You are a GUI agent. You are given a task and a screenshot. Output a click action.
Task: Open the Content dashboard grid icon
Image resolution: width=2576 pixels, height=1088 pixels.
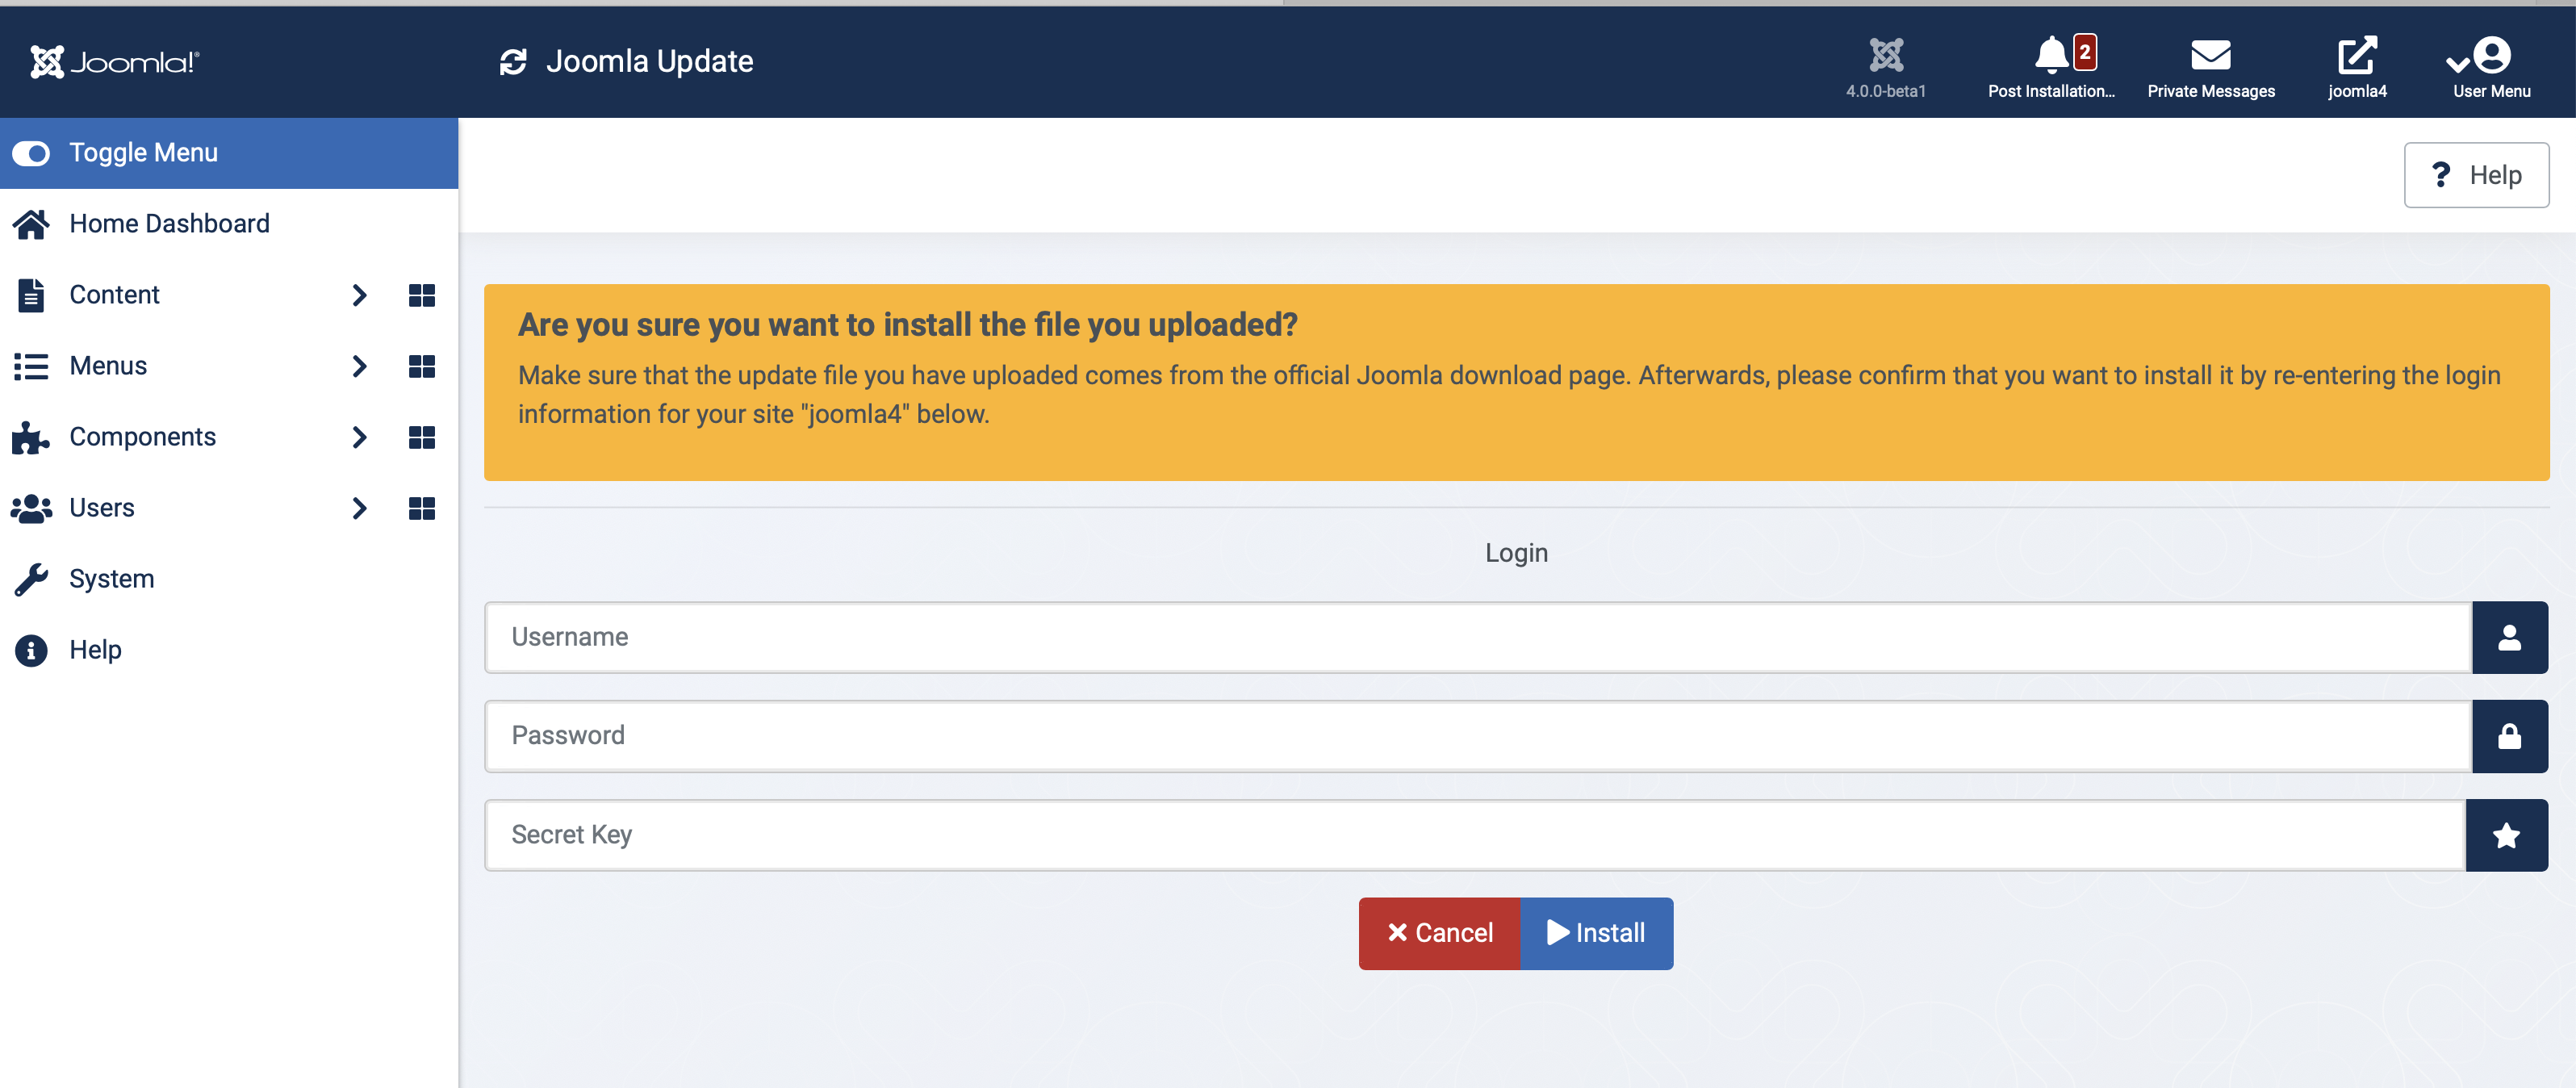(x=422, y=295)
